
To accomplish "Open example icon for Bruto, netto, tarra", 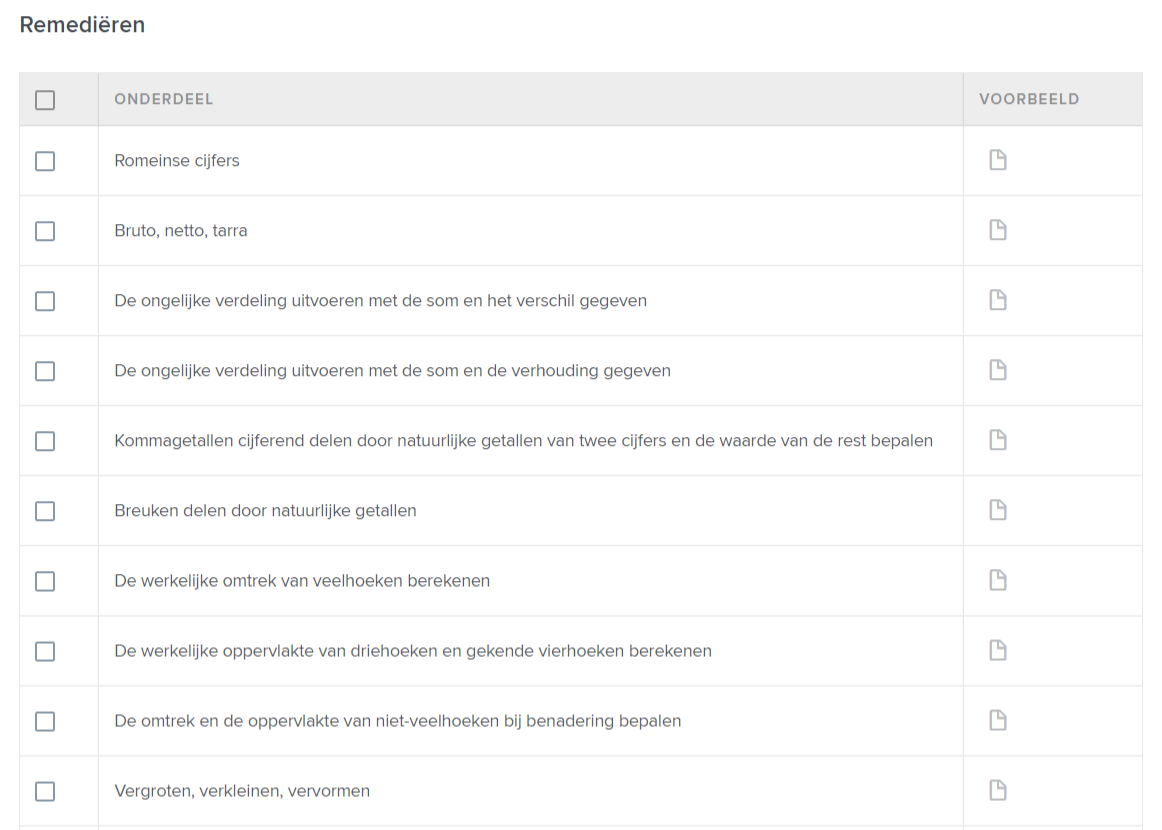I will (997, 230).
